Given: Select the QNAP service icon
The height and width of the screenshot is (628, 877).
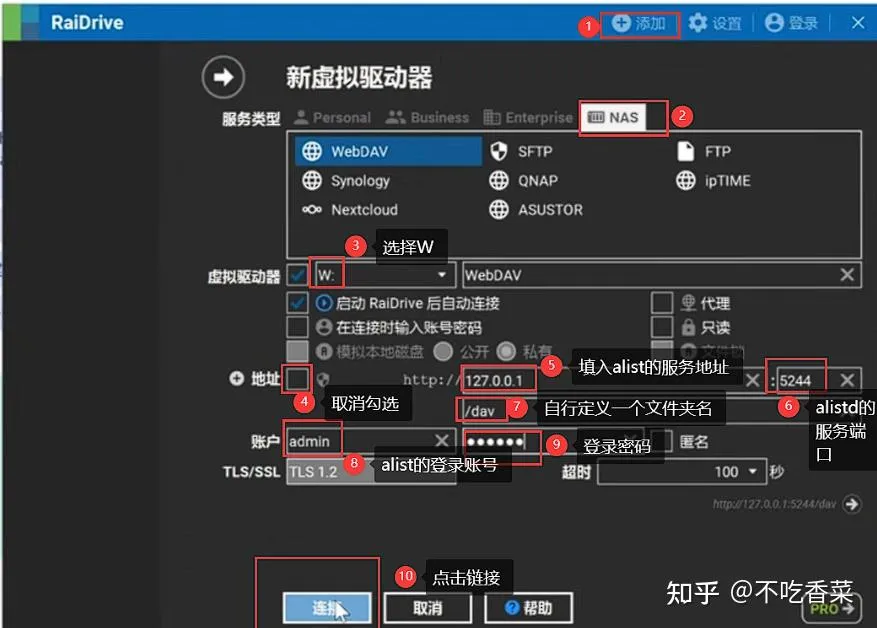Looking at the screenshot, I should 525,181.
